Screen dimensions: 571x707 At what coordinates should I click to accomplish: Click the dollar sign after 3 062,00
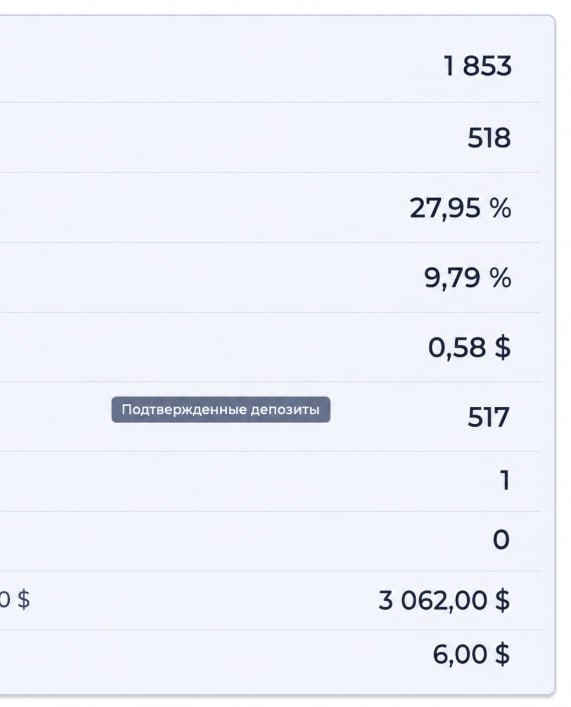(502, 600)
